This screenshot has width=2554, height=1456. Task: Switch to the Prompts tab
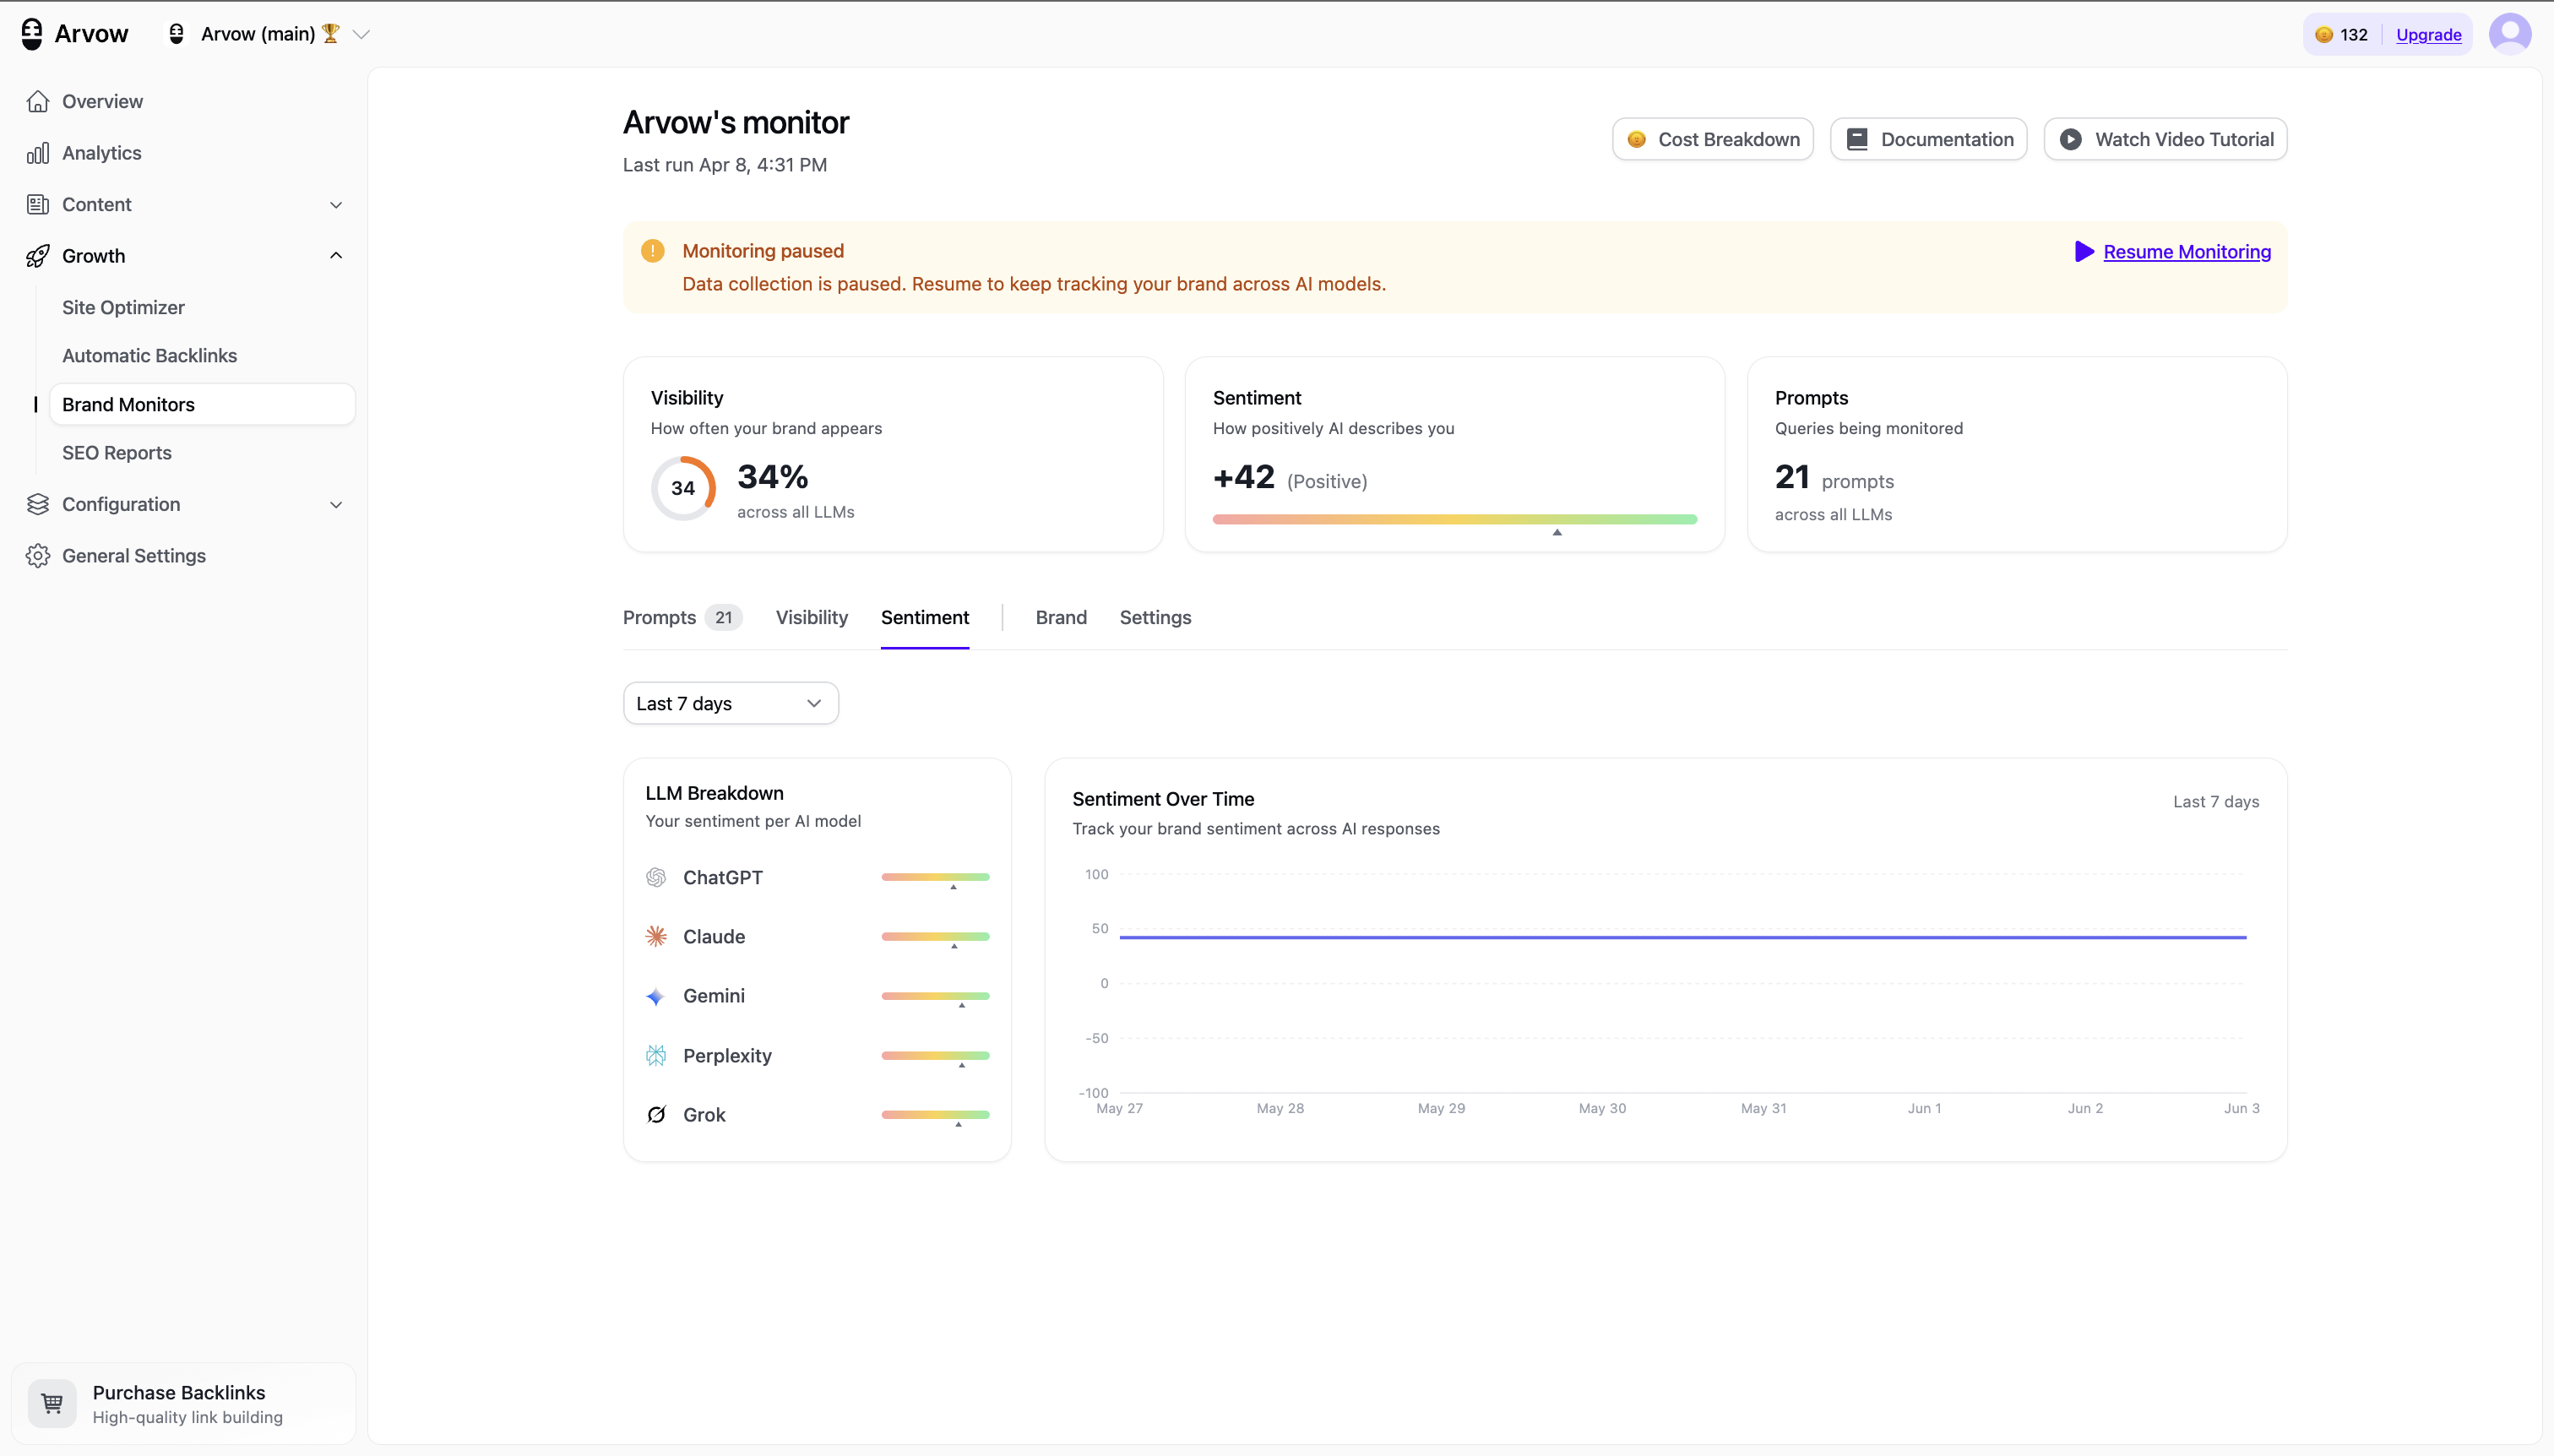tap(683, 618)
